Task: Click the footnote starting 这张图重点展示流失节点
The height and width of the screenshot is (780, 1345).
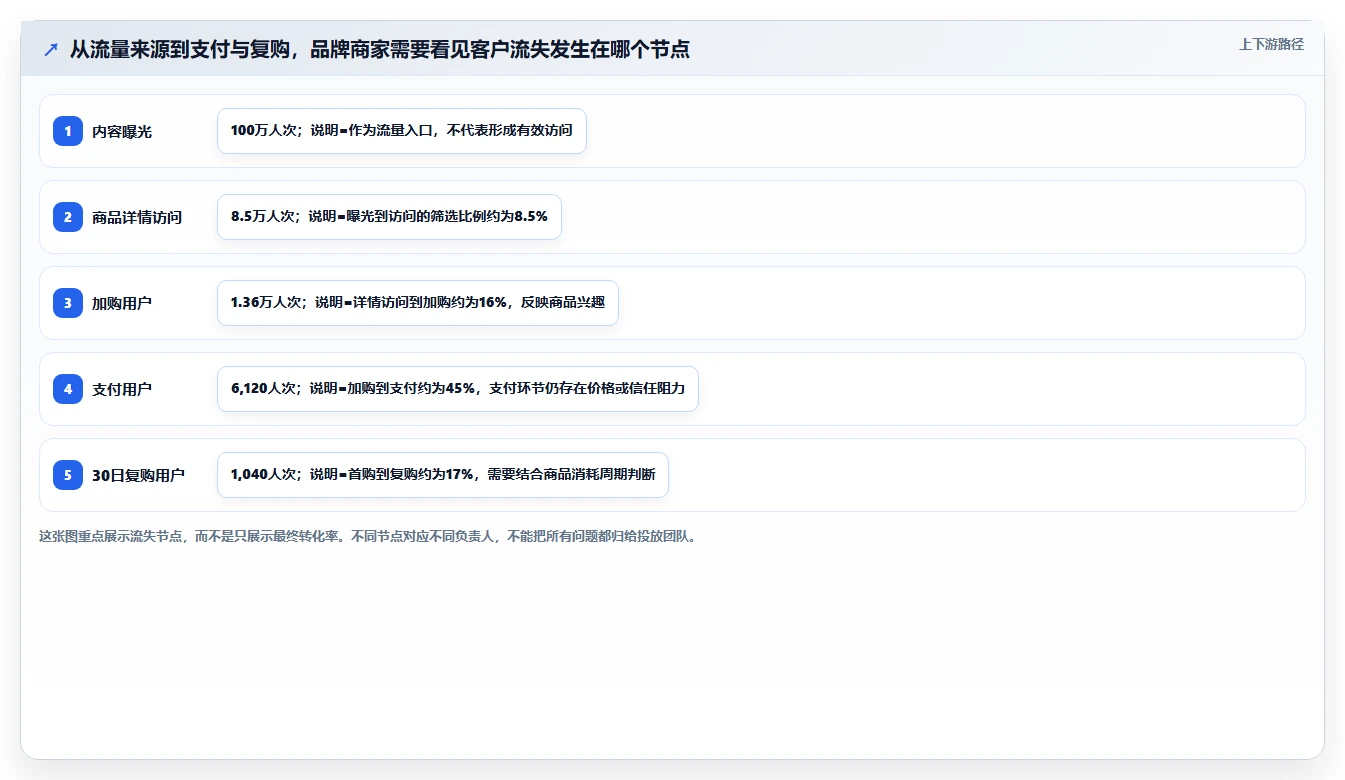Action: pyautogui.click(x=367, y=536)
